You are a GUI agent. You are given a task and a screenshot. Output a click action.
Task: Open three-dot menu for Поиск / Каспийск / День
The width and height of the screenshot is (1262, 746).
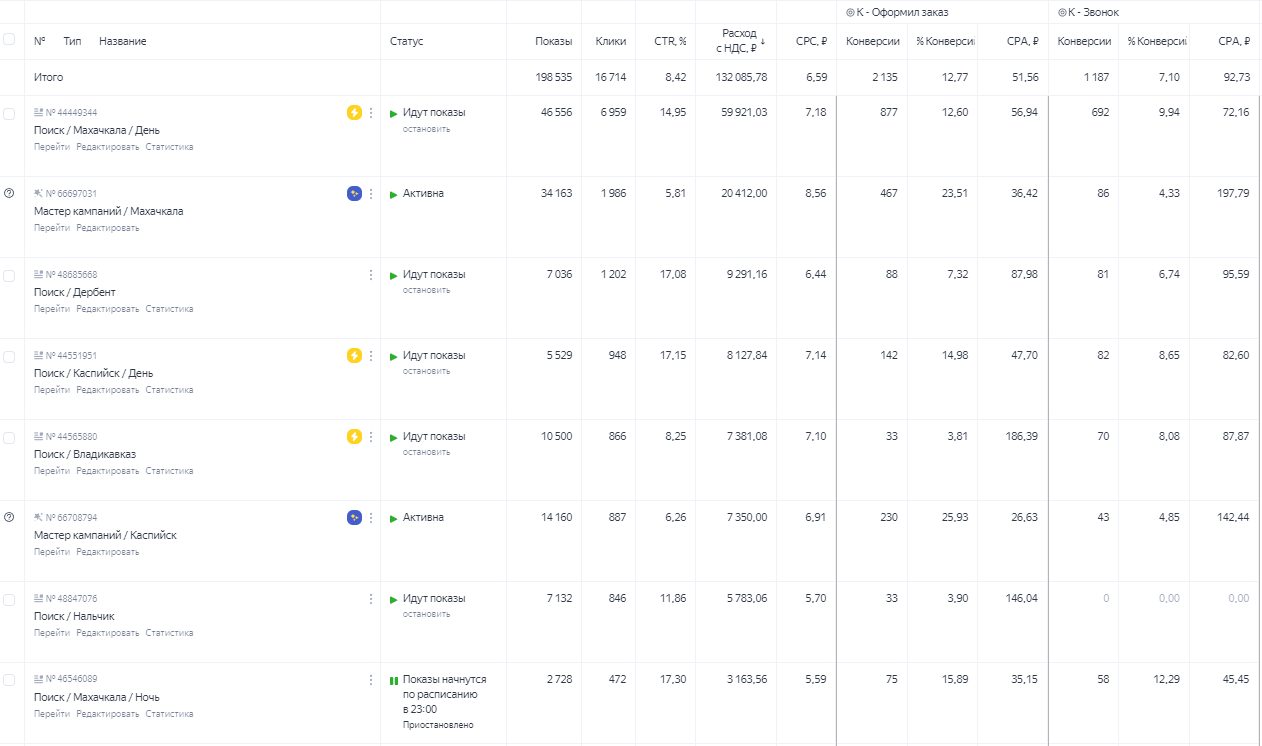pos(371,356)
